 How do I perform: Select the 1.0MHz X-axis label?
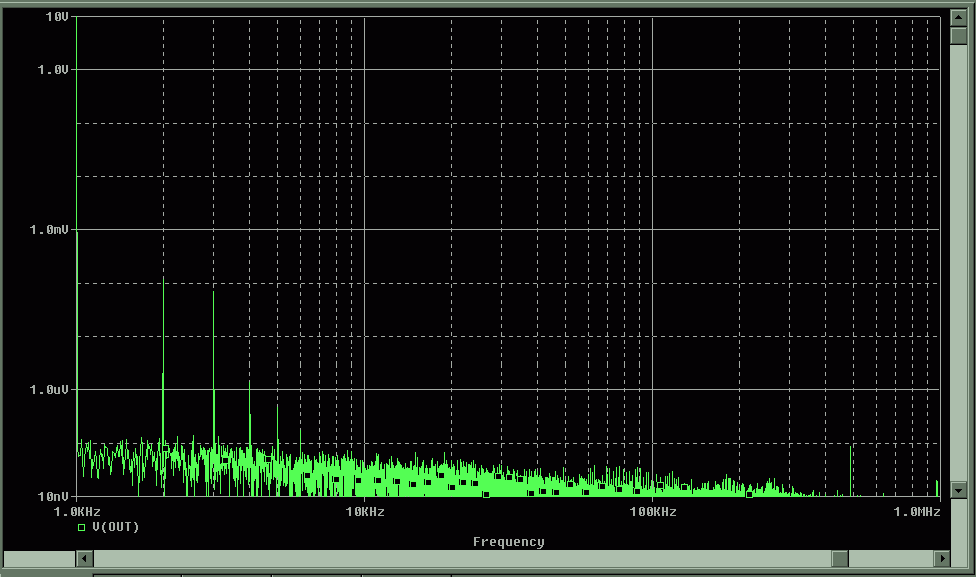pos(917,512)
